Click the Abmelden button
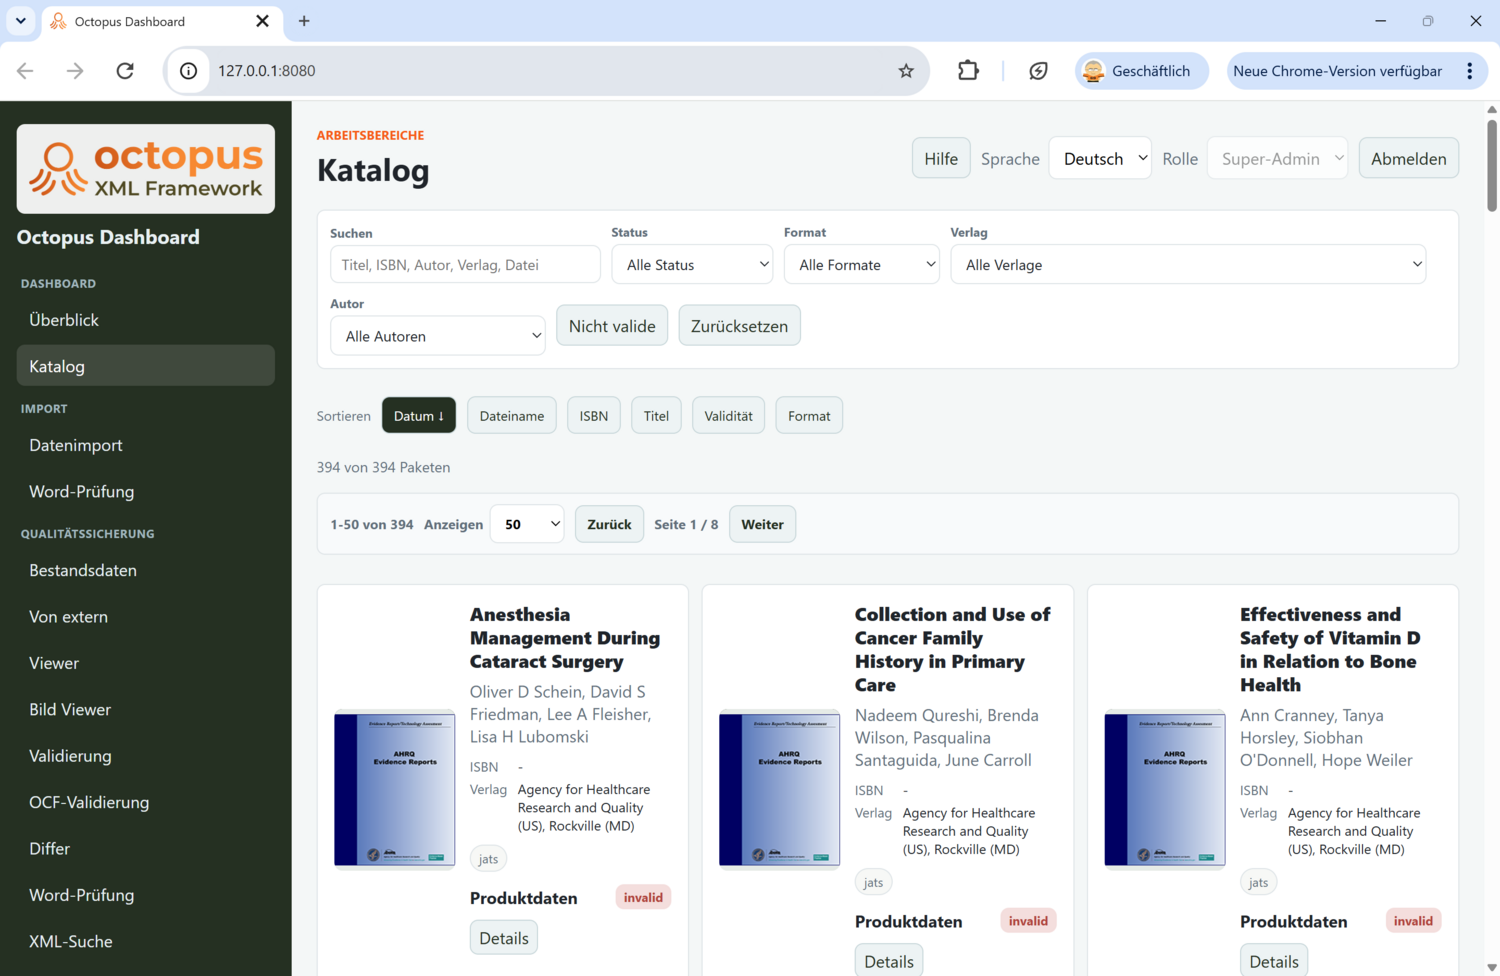The width and height of the screenshot is (1500, 976). [x=1409, y=159]
